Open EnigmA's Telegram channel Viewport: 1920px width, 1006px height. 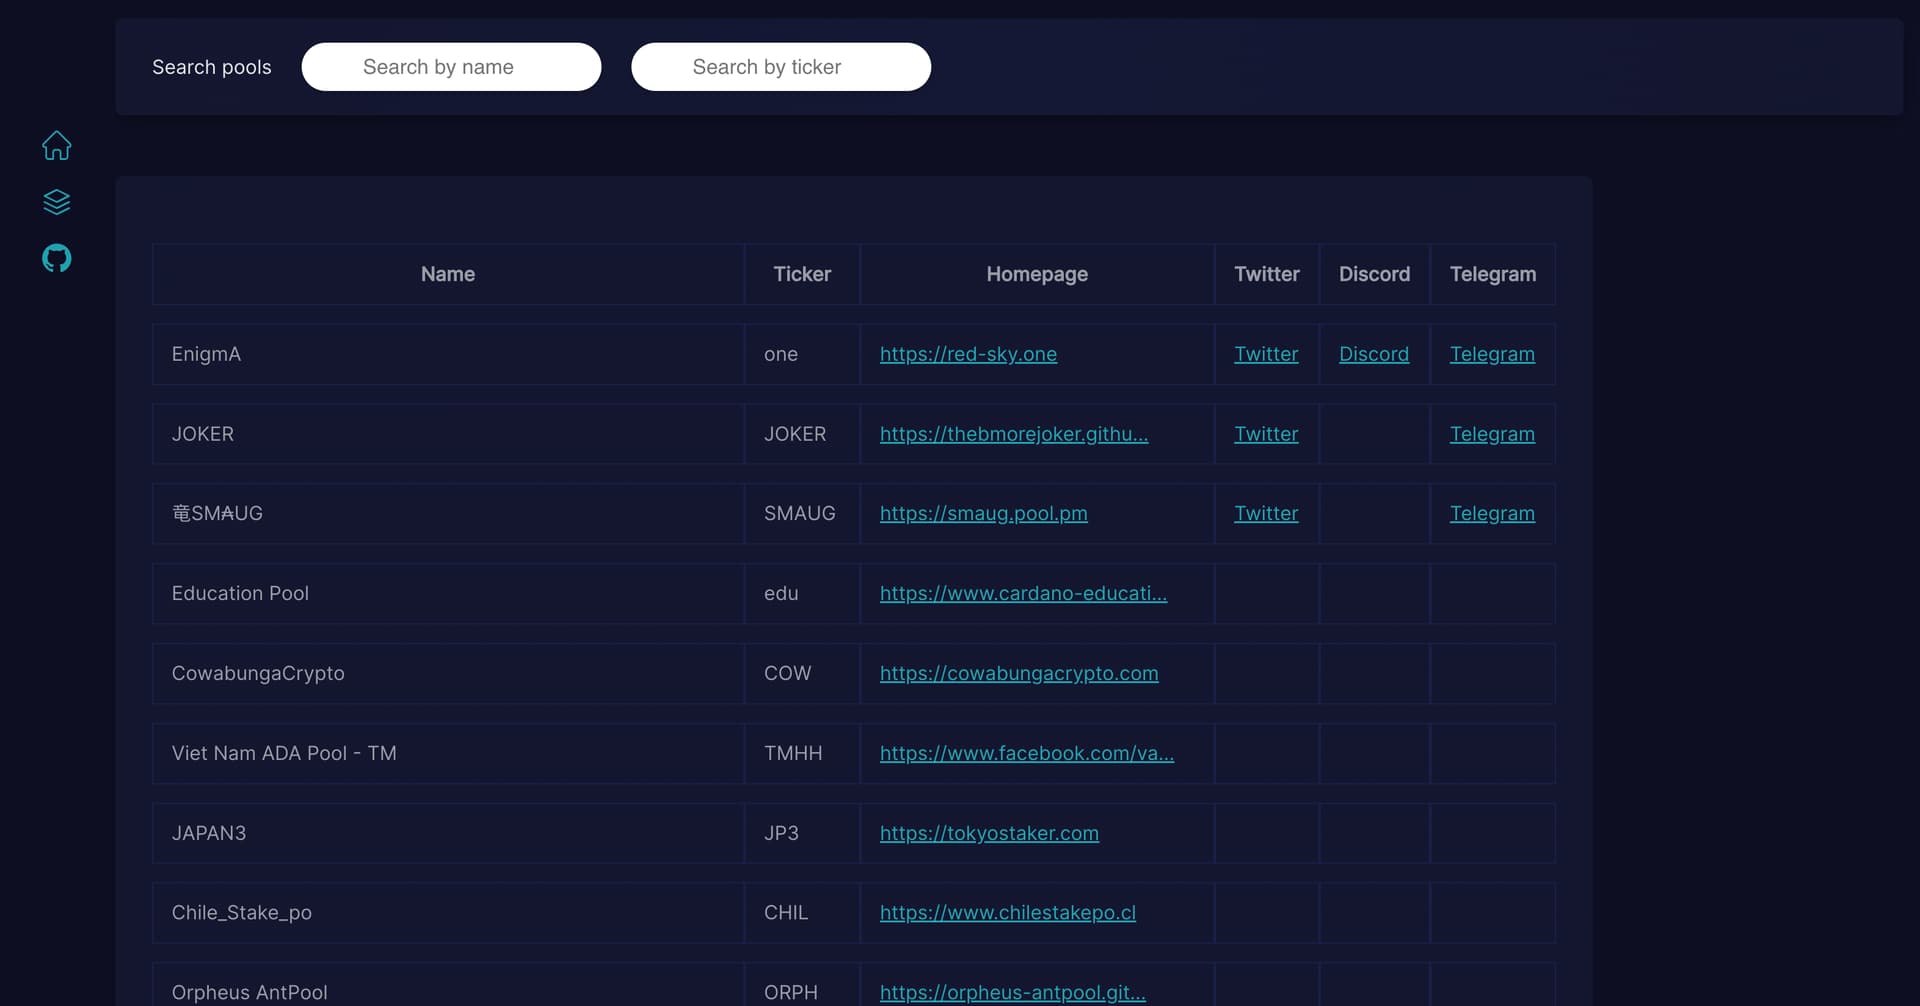pyautogui.click(x=1491, y=354)
